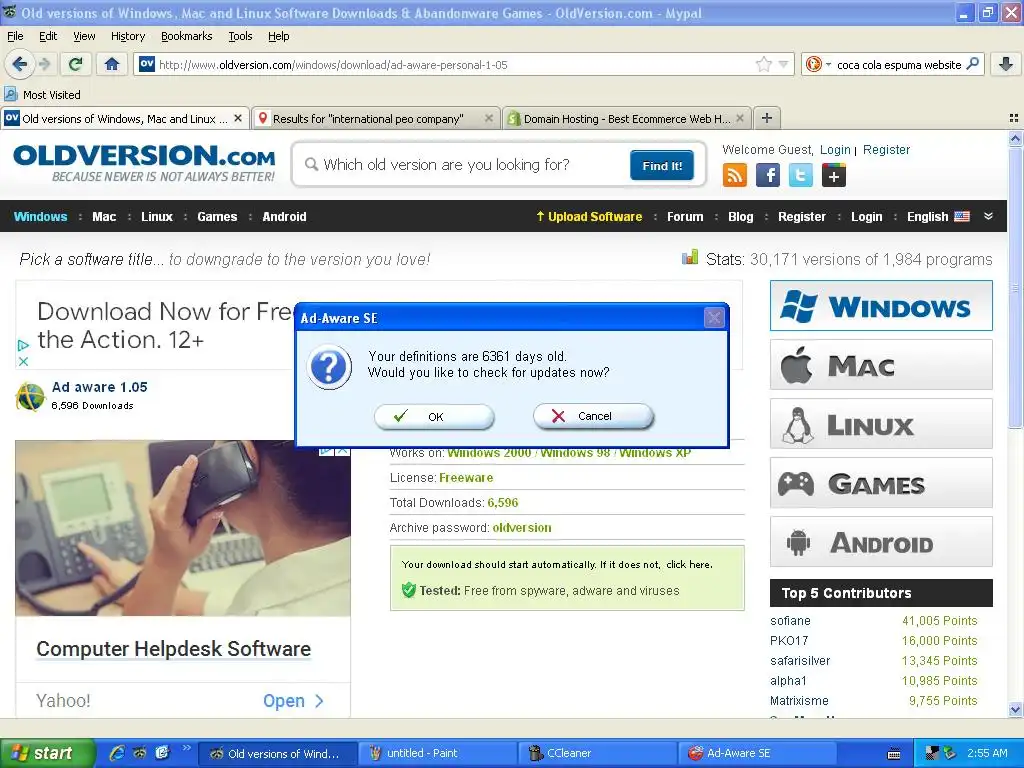Click the scrollbar down arrow
The width and height of the screenshot is (1024, 768).
pyautogui.click(x=1015, y=709)
